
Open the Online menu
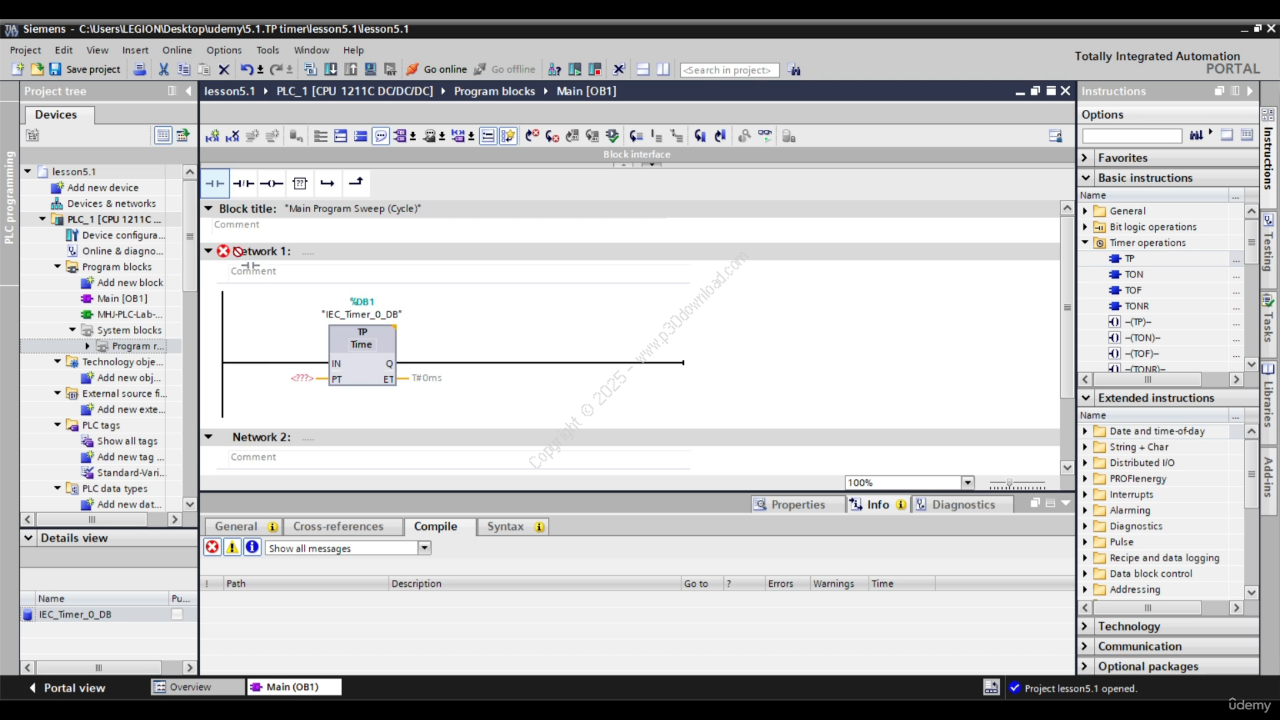pyautogui.click(x=176, y=50)
